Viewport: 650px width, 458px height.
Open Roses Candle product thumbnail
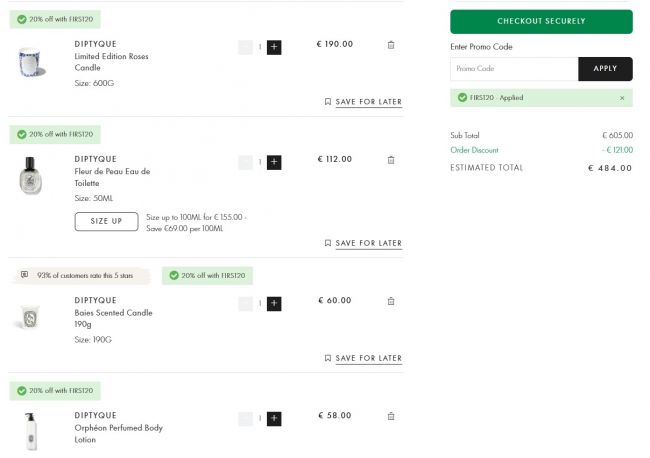coord(32,62)
